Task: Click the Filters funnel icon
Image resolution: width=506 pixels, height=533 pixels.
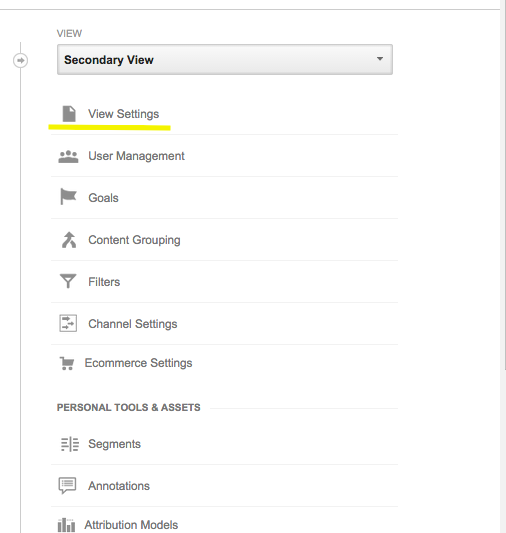Action: pyautogui.click(x=68, y=281)
